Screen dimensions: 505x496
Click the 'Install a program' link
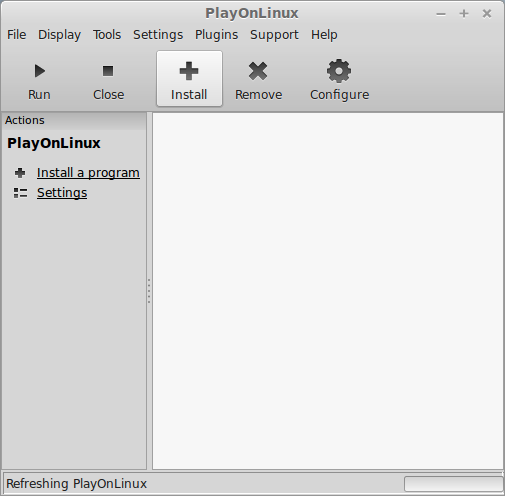coord(88,173)
